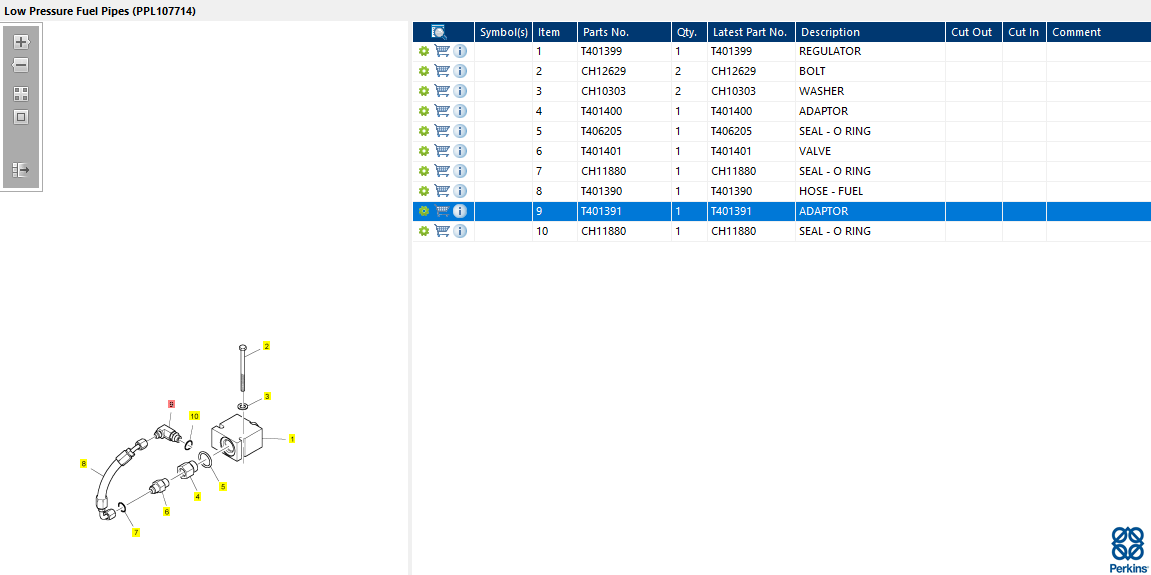Select Parts No. T406205 cell

[x=624, y=131]
